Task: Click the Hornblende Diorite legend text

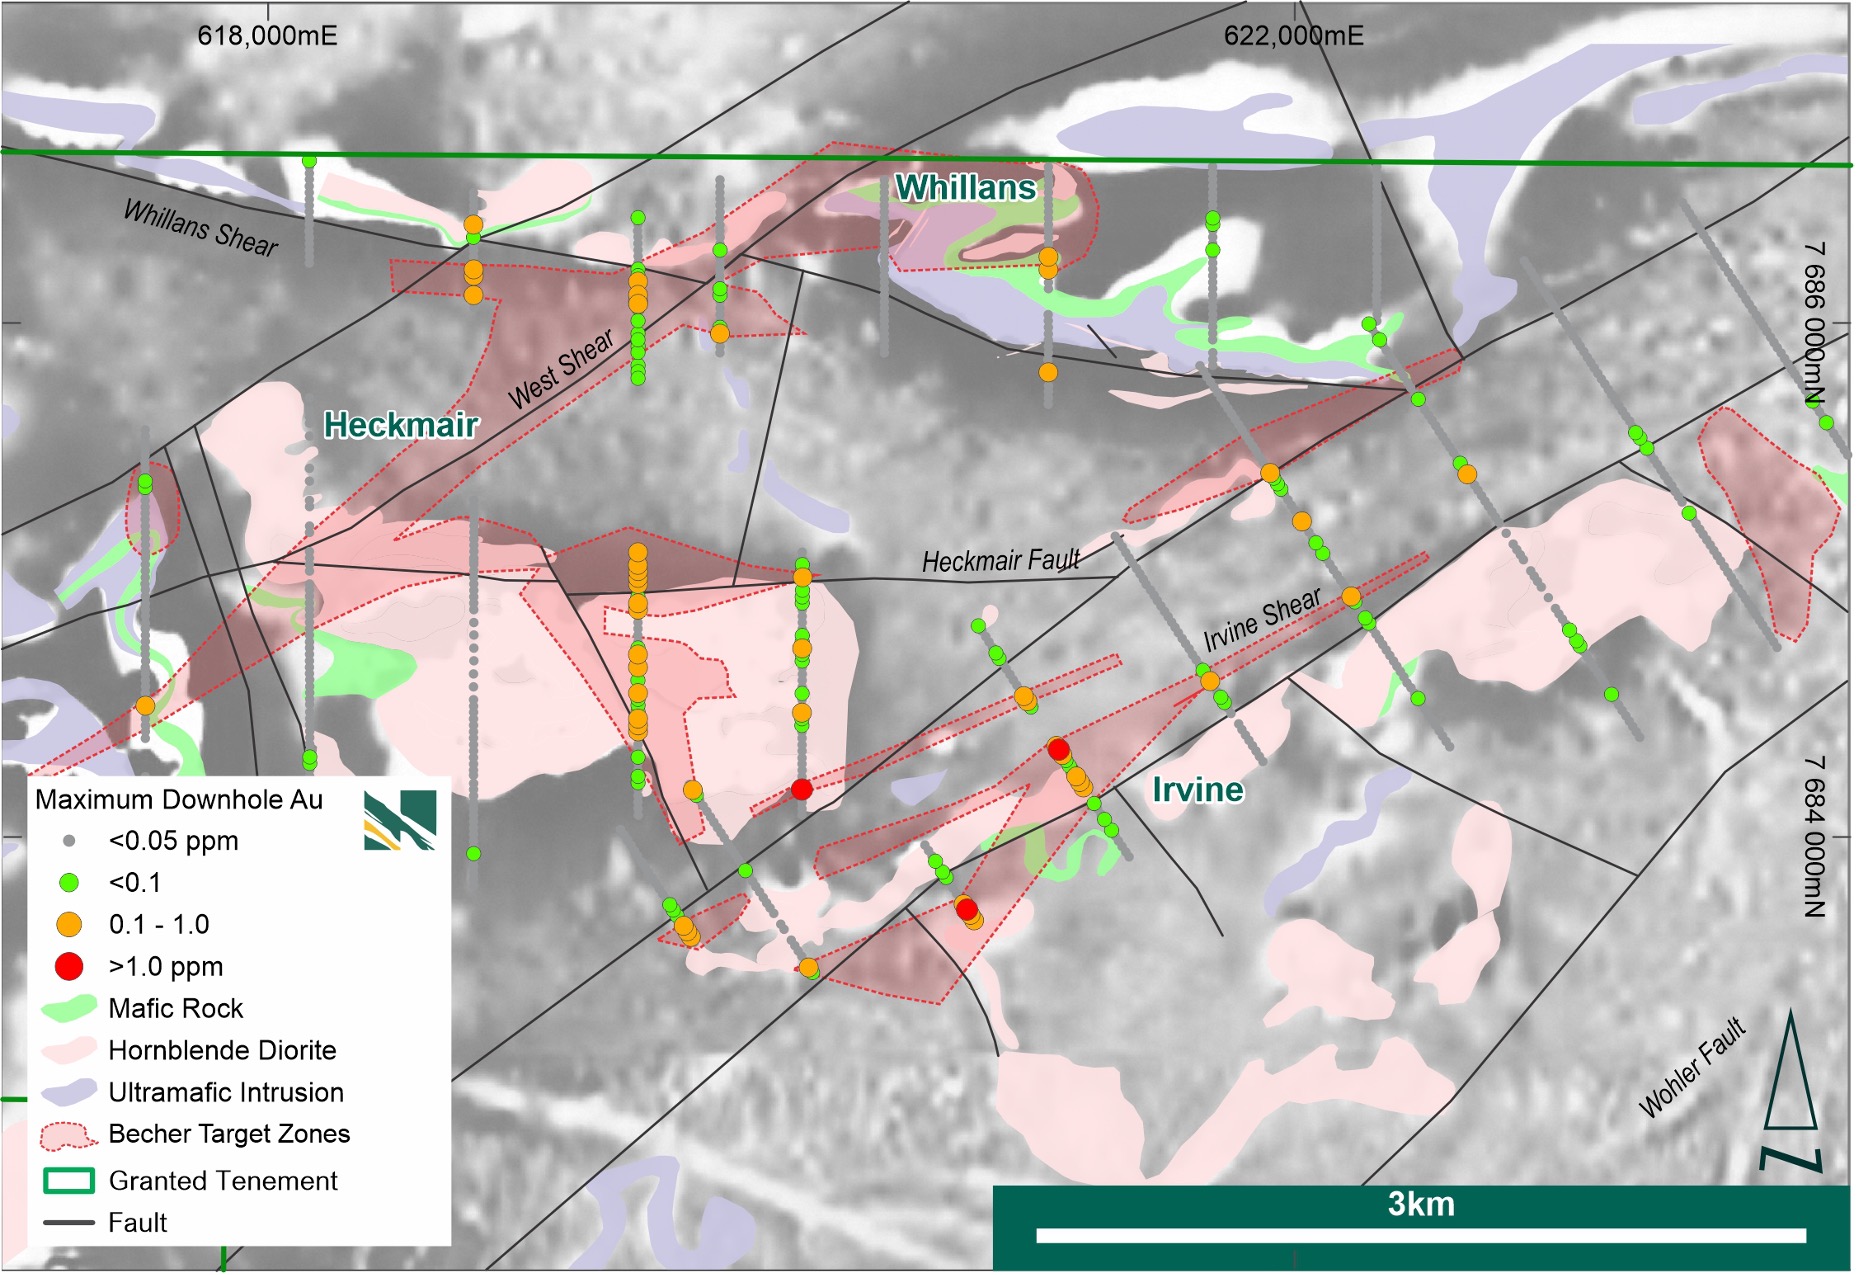Action: pos(222,1050)
